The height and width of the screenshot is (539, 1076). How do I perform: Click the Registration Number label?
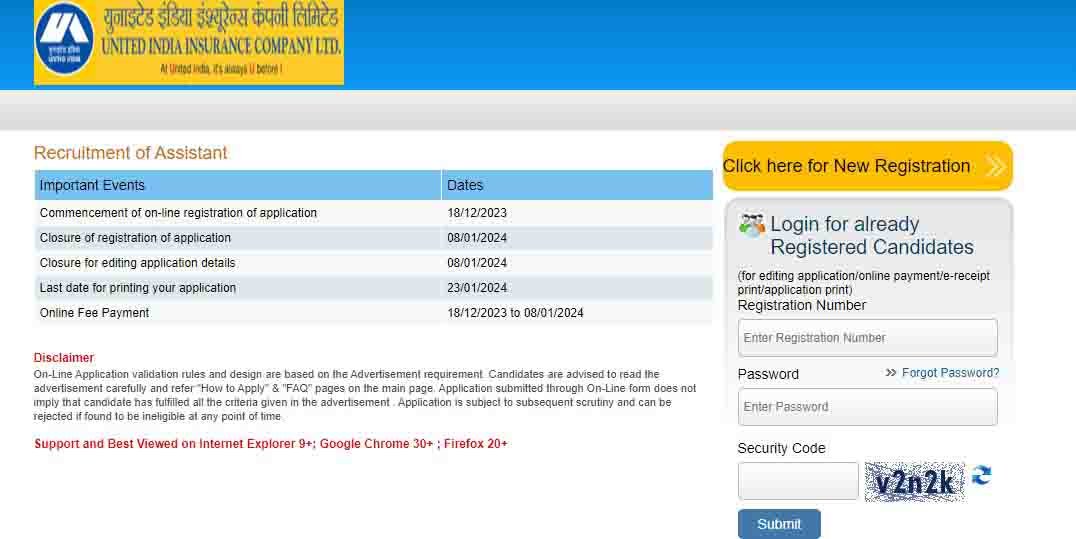pyautogui.click(x=802, y=306)
